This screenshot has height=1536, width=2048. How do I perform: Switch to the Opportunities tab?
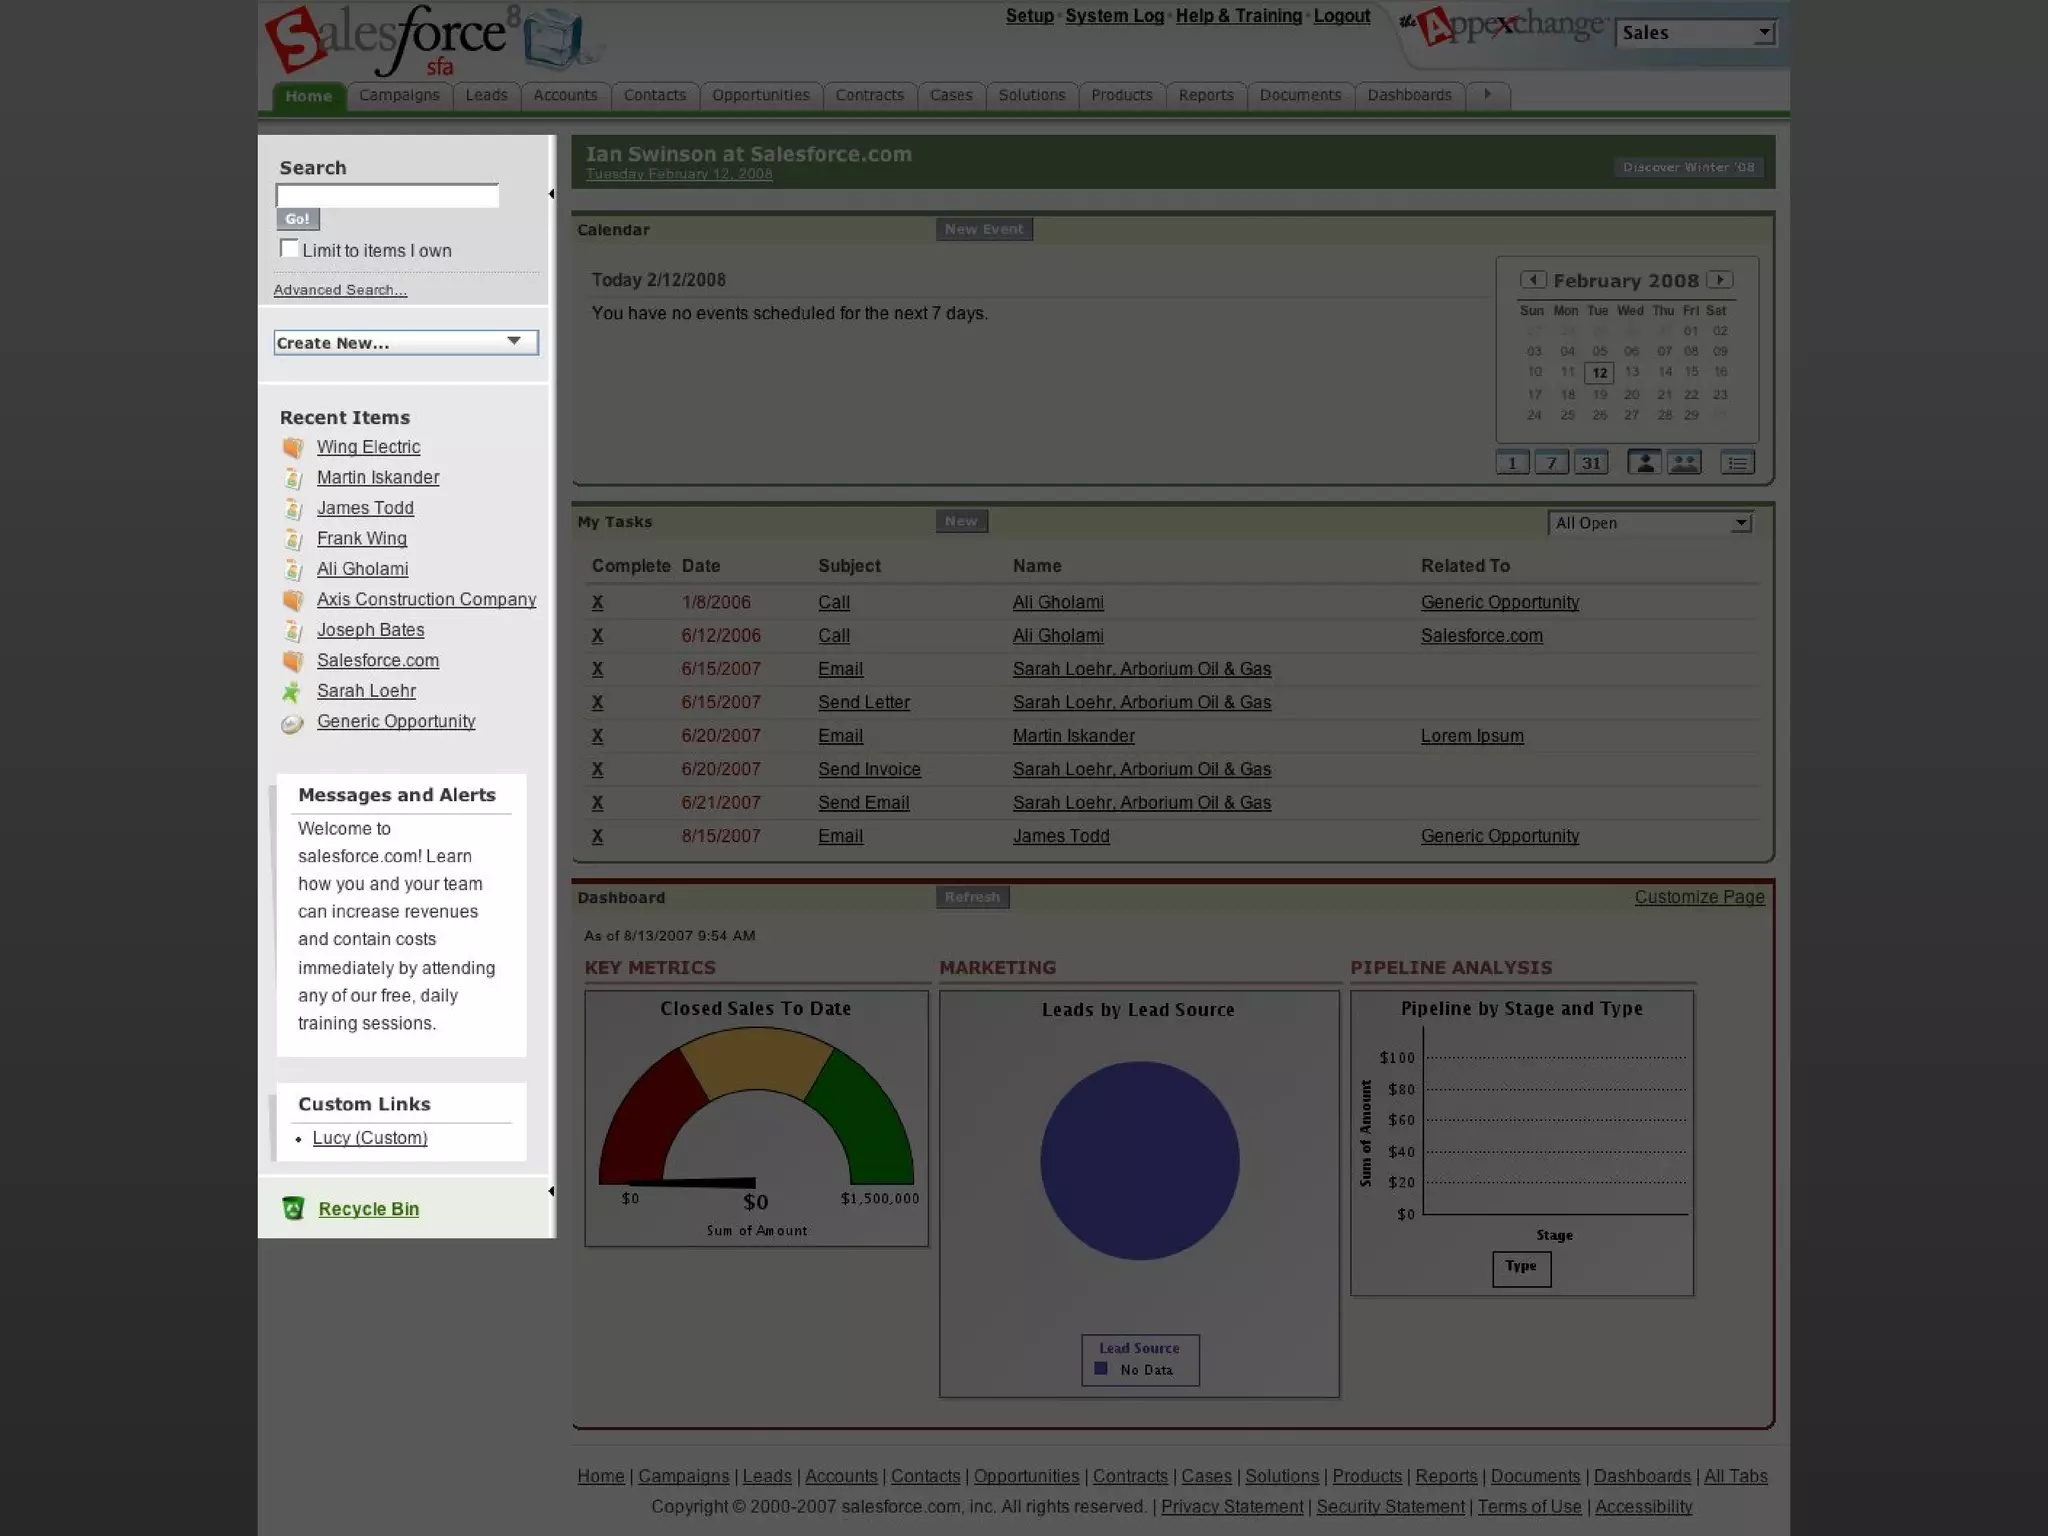[x=760, y=95]
